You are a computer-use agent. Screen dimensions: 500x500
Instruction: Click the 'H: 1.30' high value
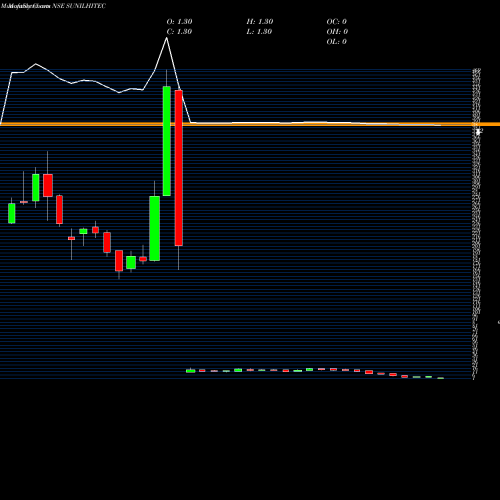[x=260, y=22]
